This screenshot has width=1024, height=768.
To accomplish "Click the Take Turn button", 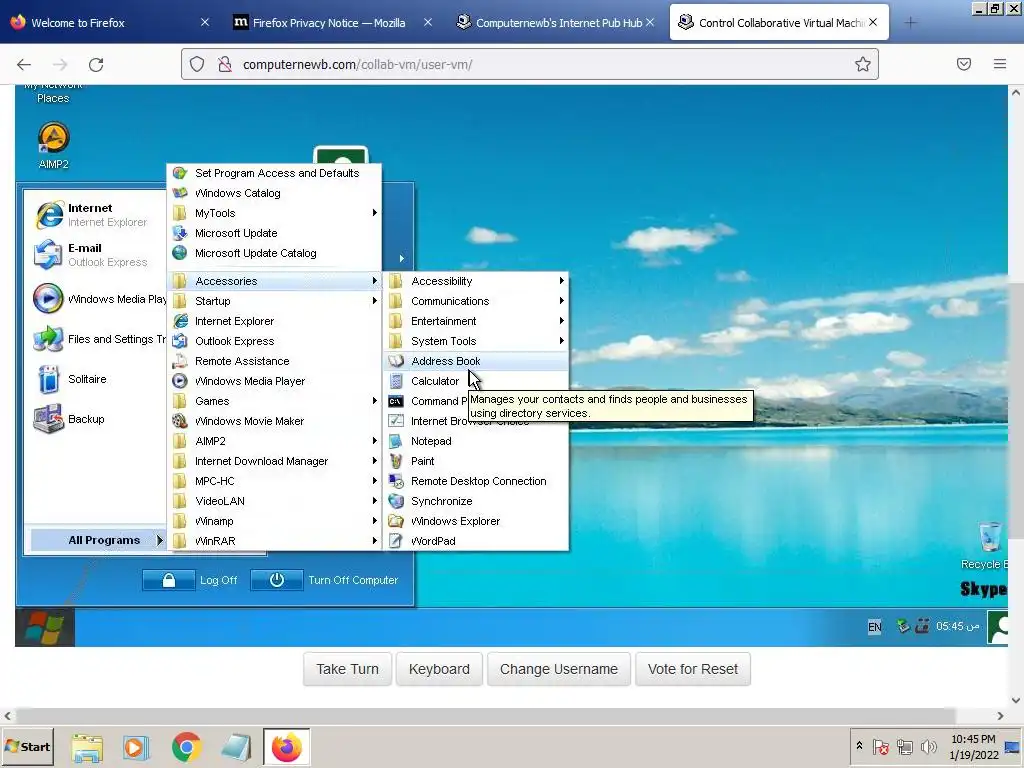I will coord(347,669).
